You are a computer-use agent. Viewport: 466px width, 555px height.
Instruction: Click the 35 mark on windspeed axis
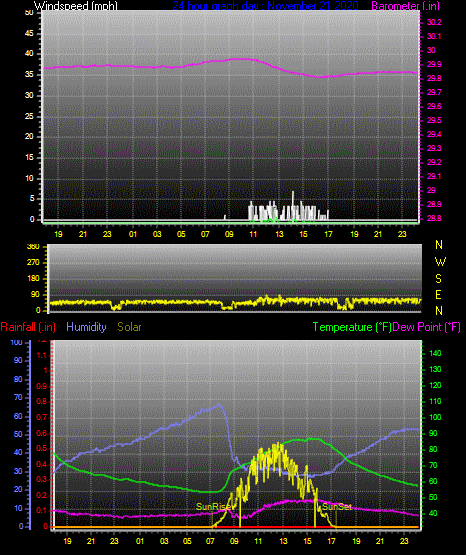click(x=29, y=75)
